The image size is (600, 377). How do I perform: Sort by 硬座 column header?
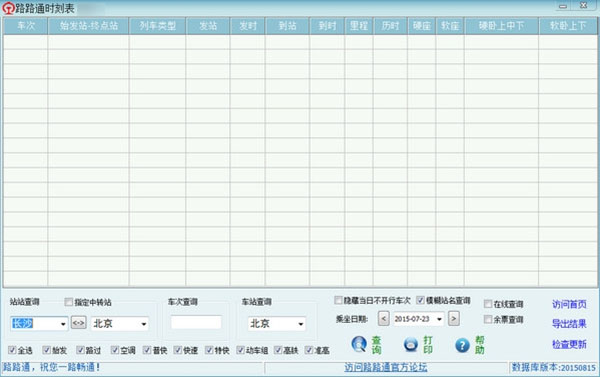(x=422, y=26)
